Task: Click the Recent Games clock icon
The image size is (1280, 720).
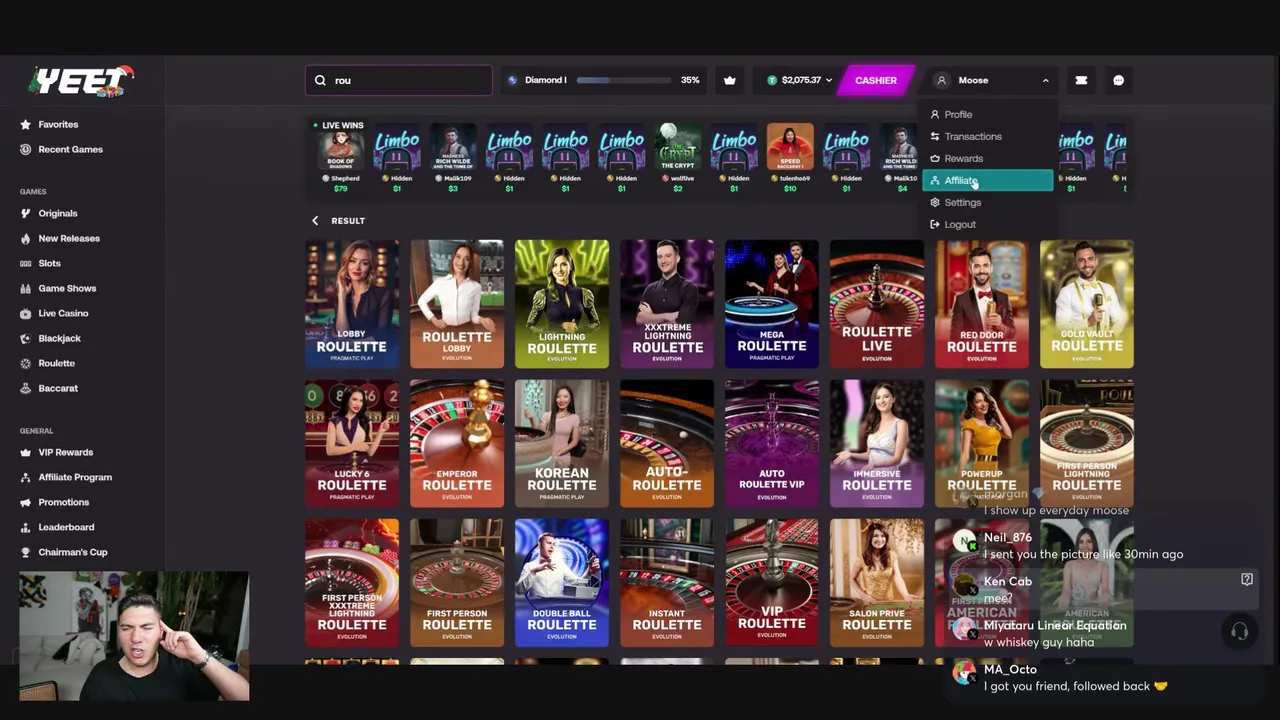Action: (26, 149)
